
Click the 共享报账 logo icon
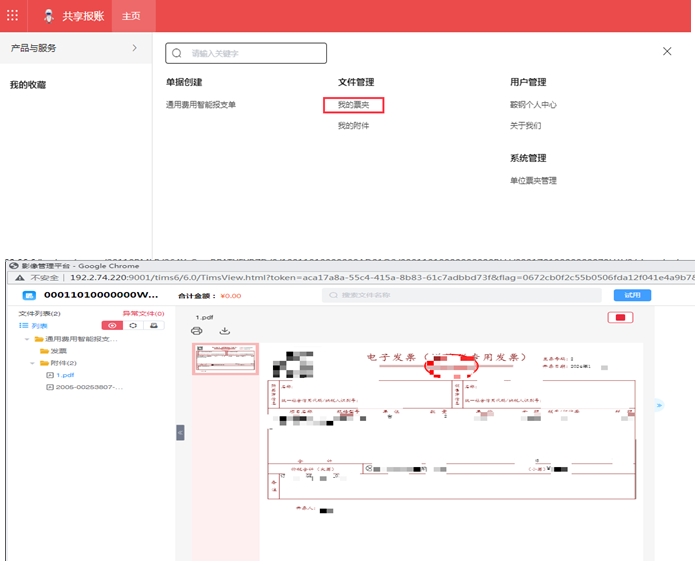pyautogui.click(x=49, y=16)
